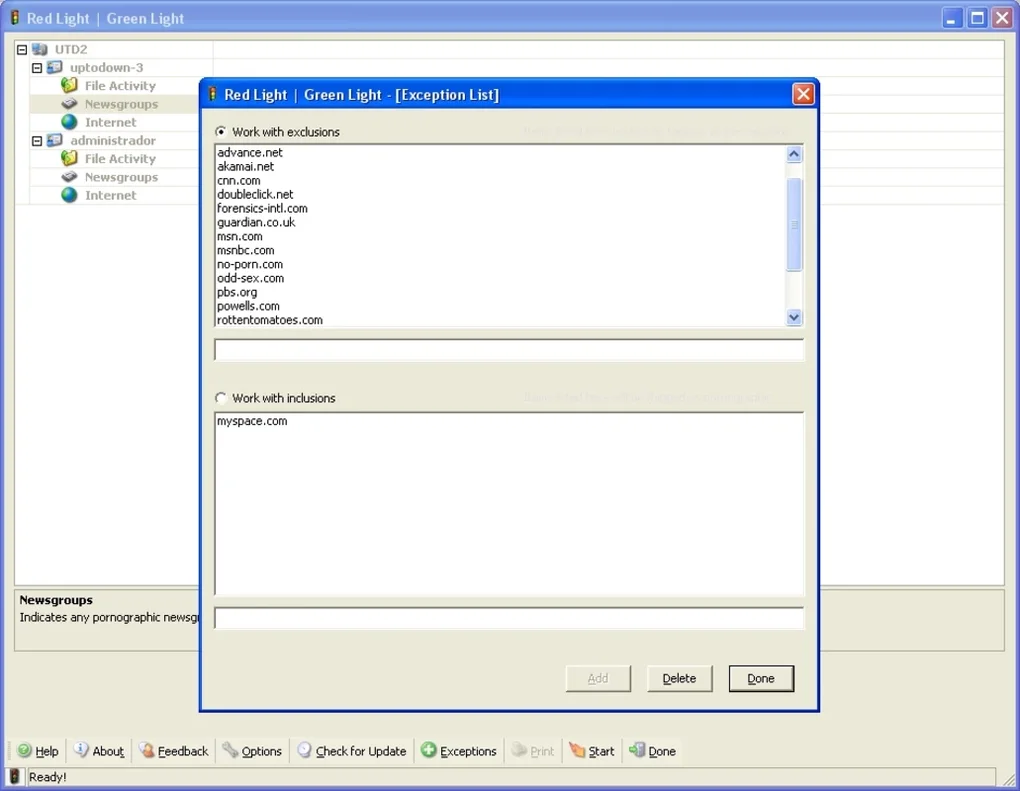Image resolution: width=1020 pixels, height=791 pixels.
Task: Select Internet under uptodown-3
Action: (111, 122)
